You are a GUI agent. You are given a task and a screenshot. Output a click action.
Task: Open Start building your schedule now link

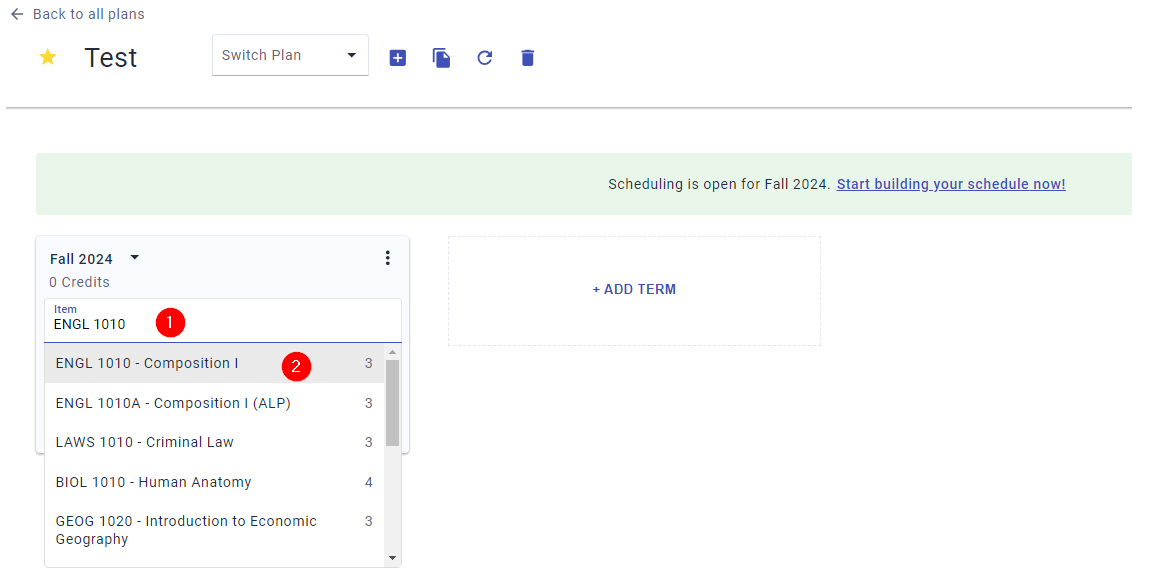(x=950, y=184)
